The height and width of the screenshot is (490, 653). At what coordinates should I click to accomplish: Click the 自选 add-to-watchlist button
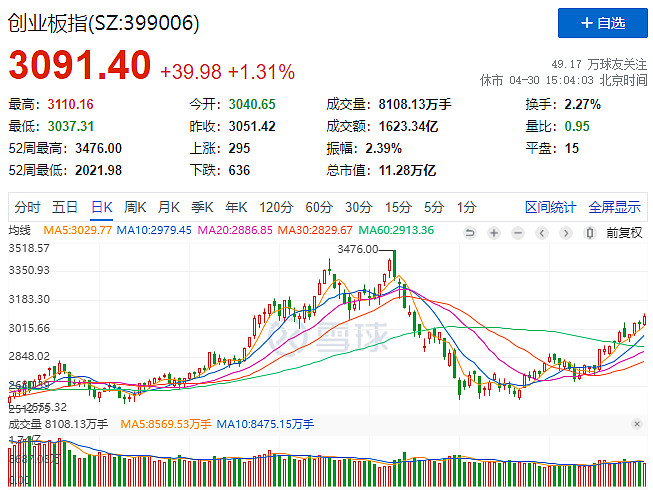(603, 23)
